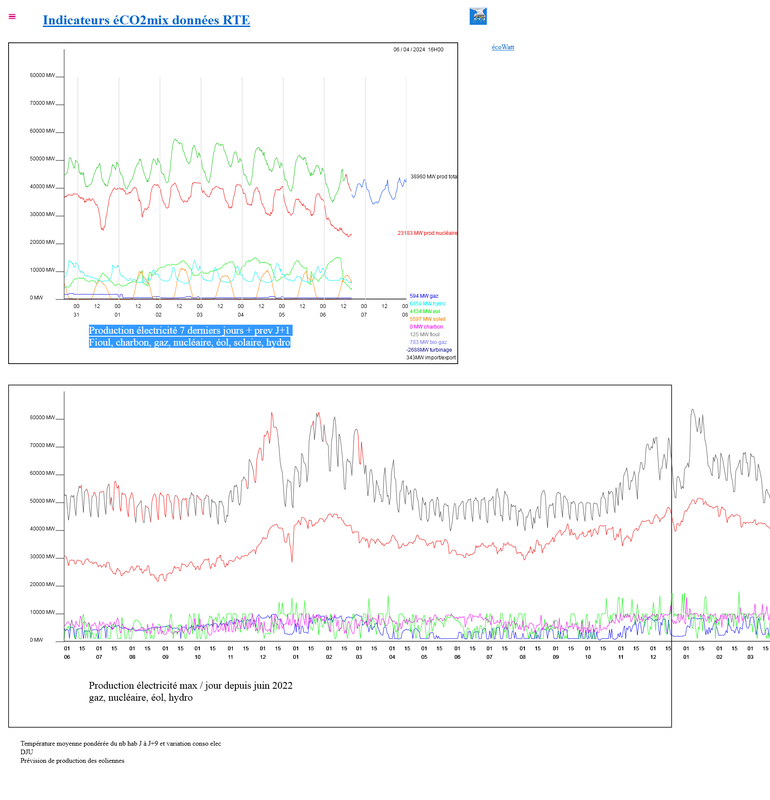
Task: Click the 594 MW gaz legend entry
Action: pyautogui.click(x=424, y=296)
